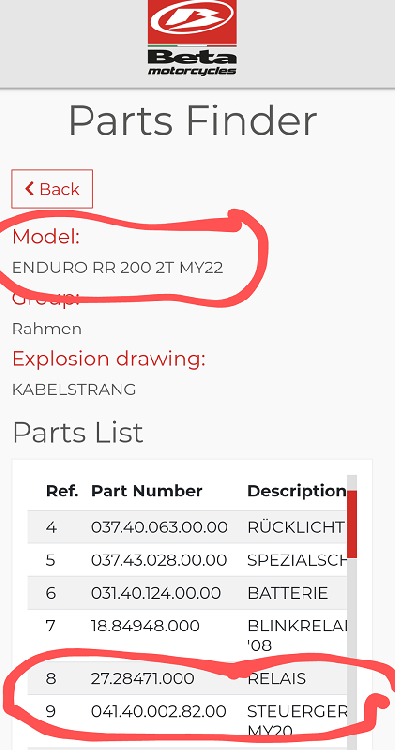Select part number 037.40.063.00.00
This screenshot has height=750, width=395.
tap(159, 527)
